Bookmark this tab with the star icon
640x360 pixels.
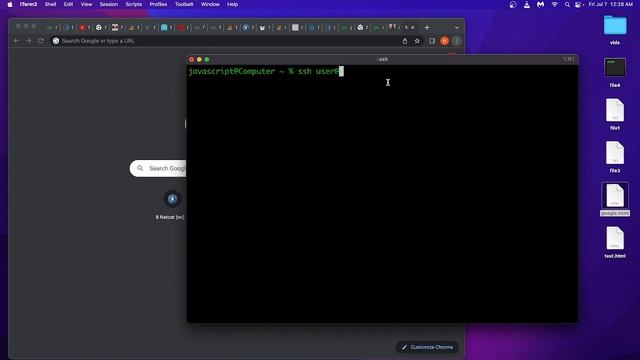coord(417,41)
